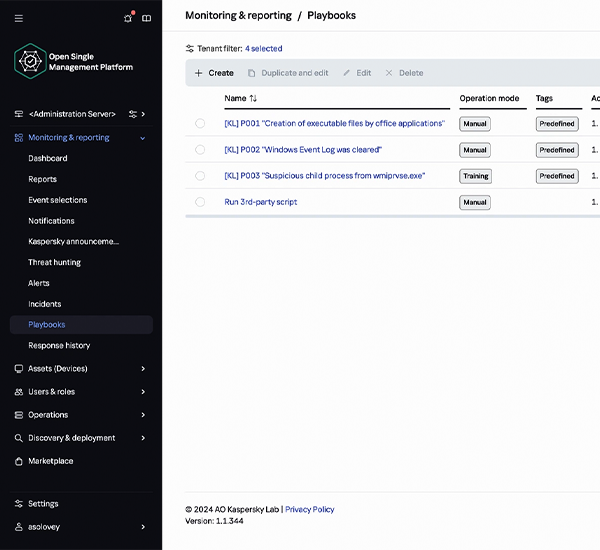Click the Create playbook button
The image size is (600, 550).
click(214, 73)
